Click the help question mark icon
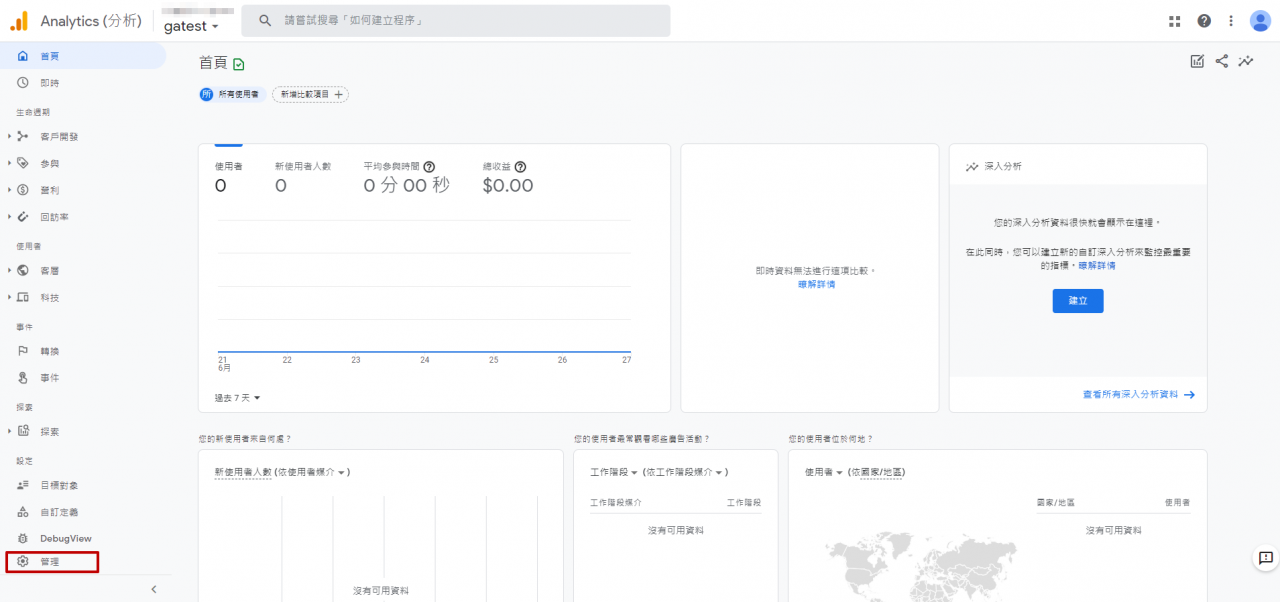This screenshot has height=602, width=1280. [1204, 21]
